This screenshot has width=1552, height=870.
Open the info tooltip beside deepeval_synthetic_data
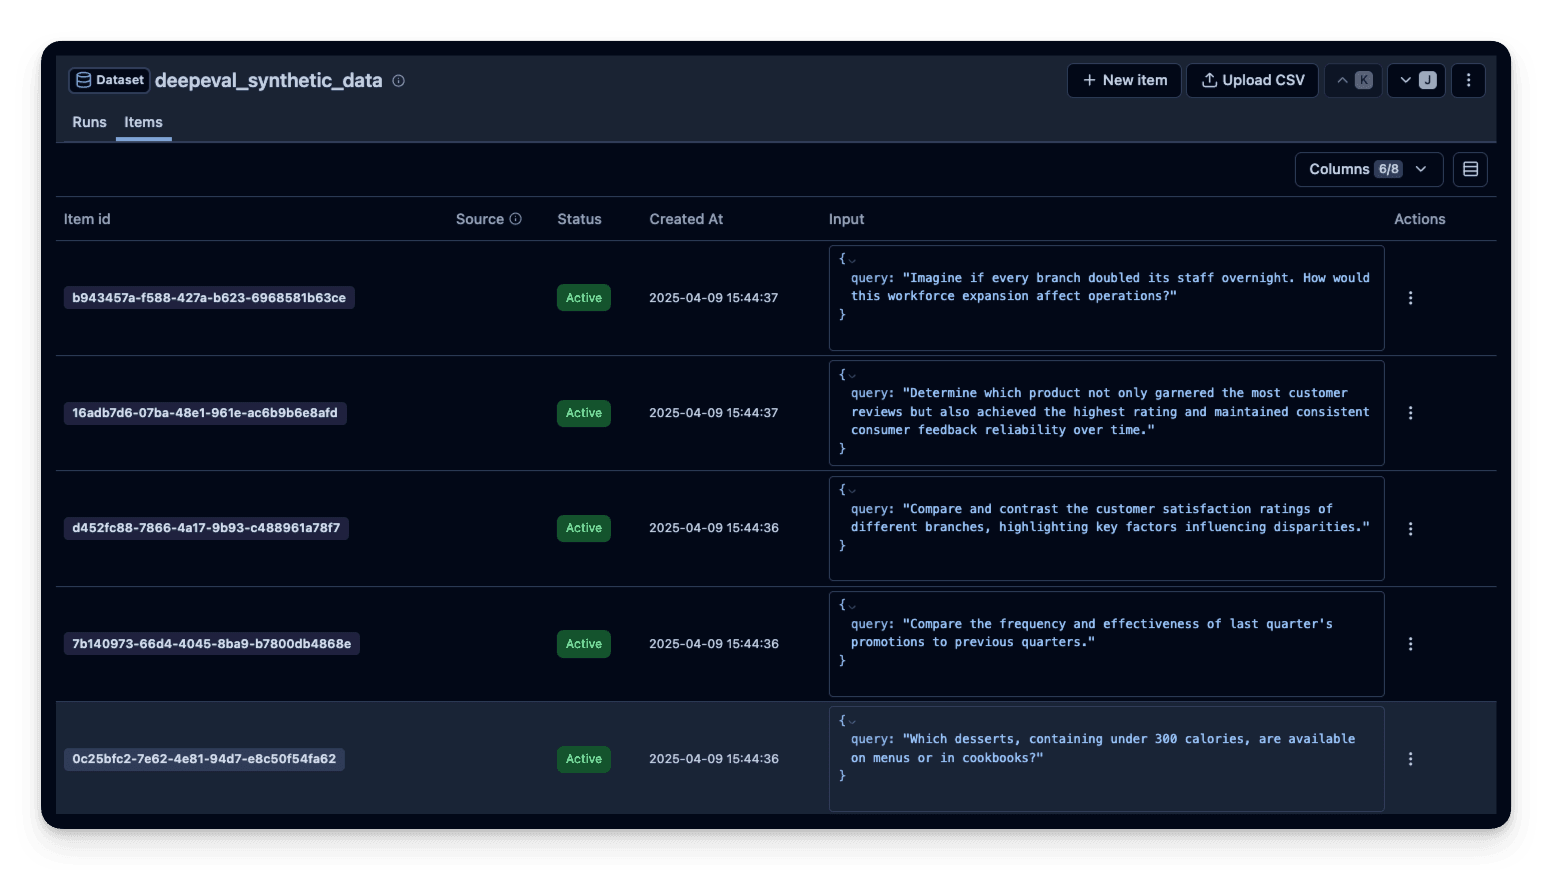pos(398,80)
